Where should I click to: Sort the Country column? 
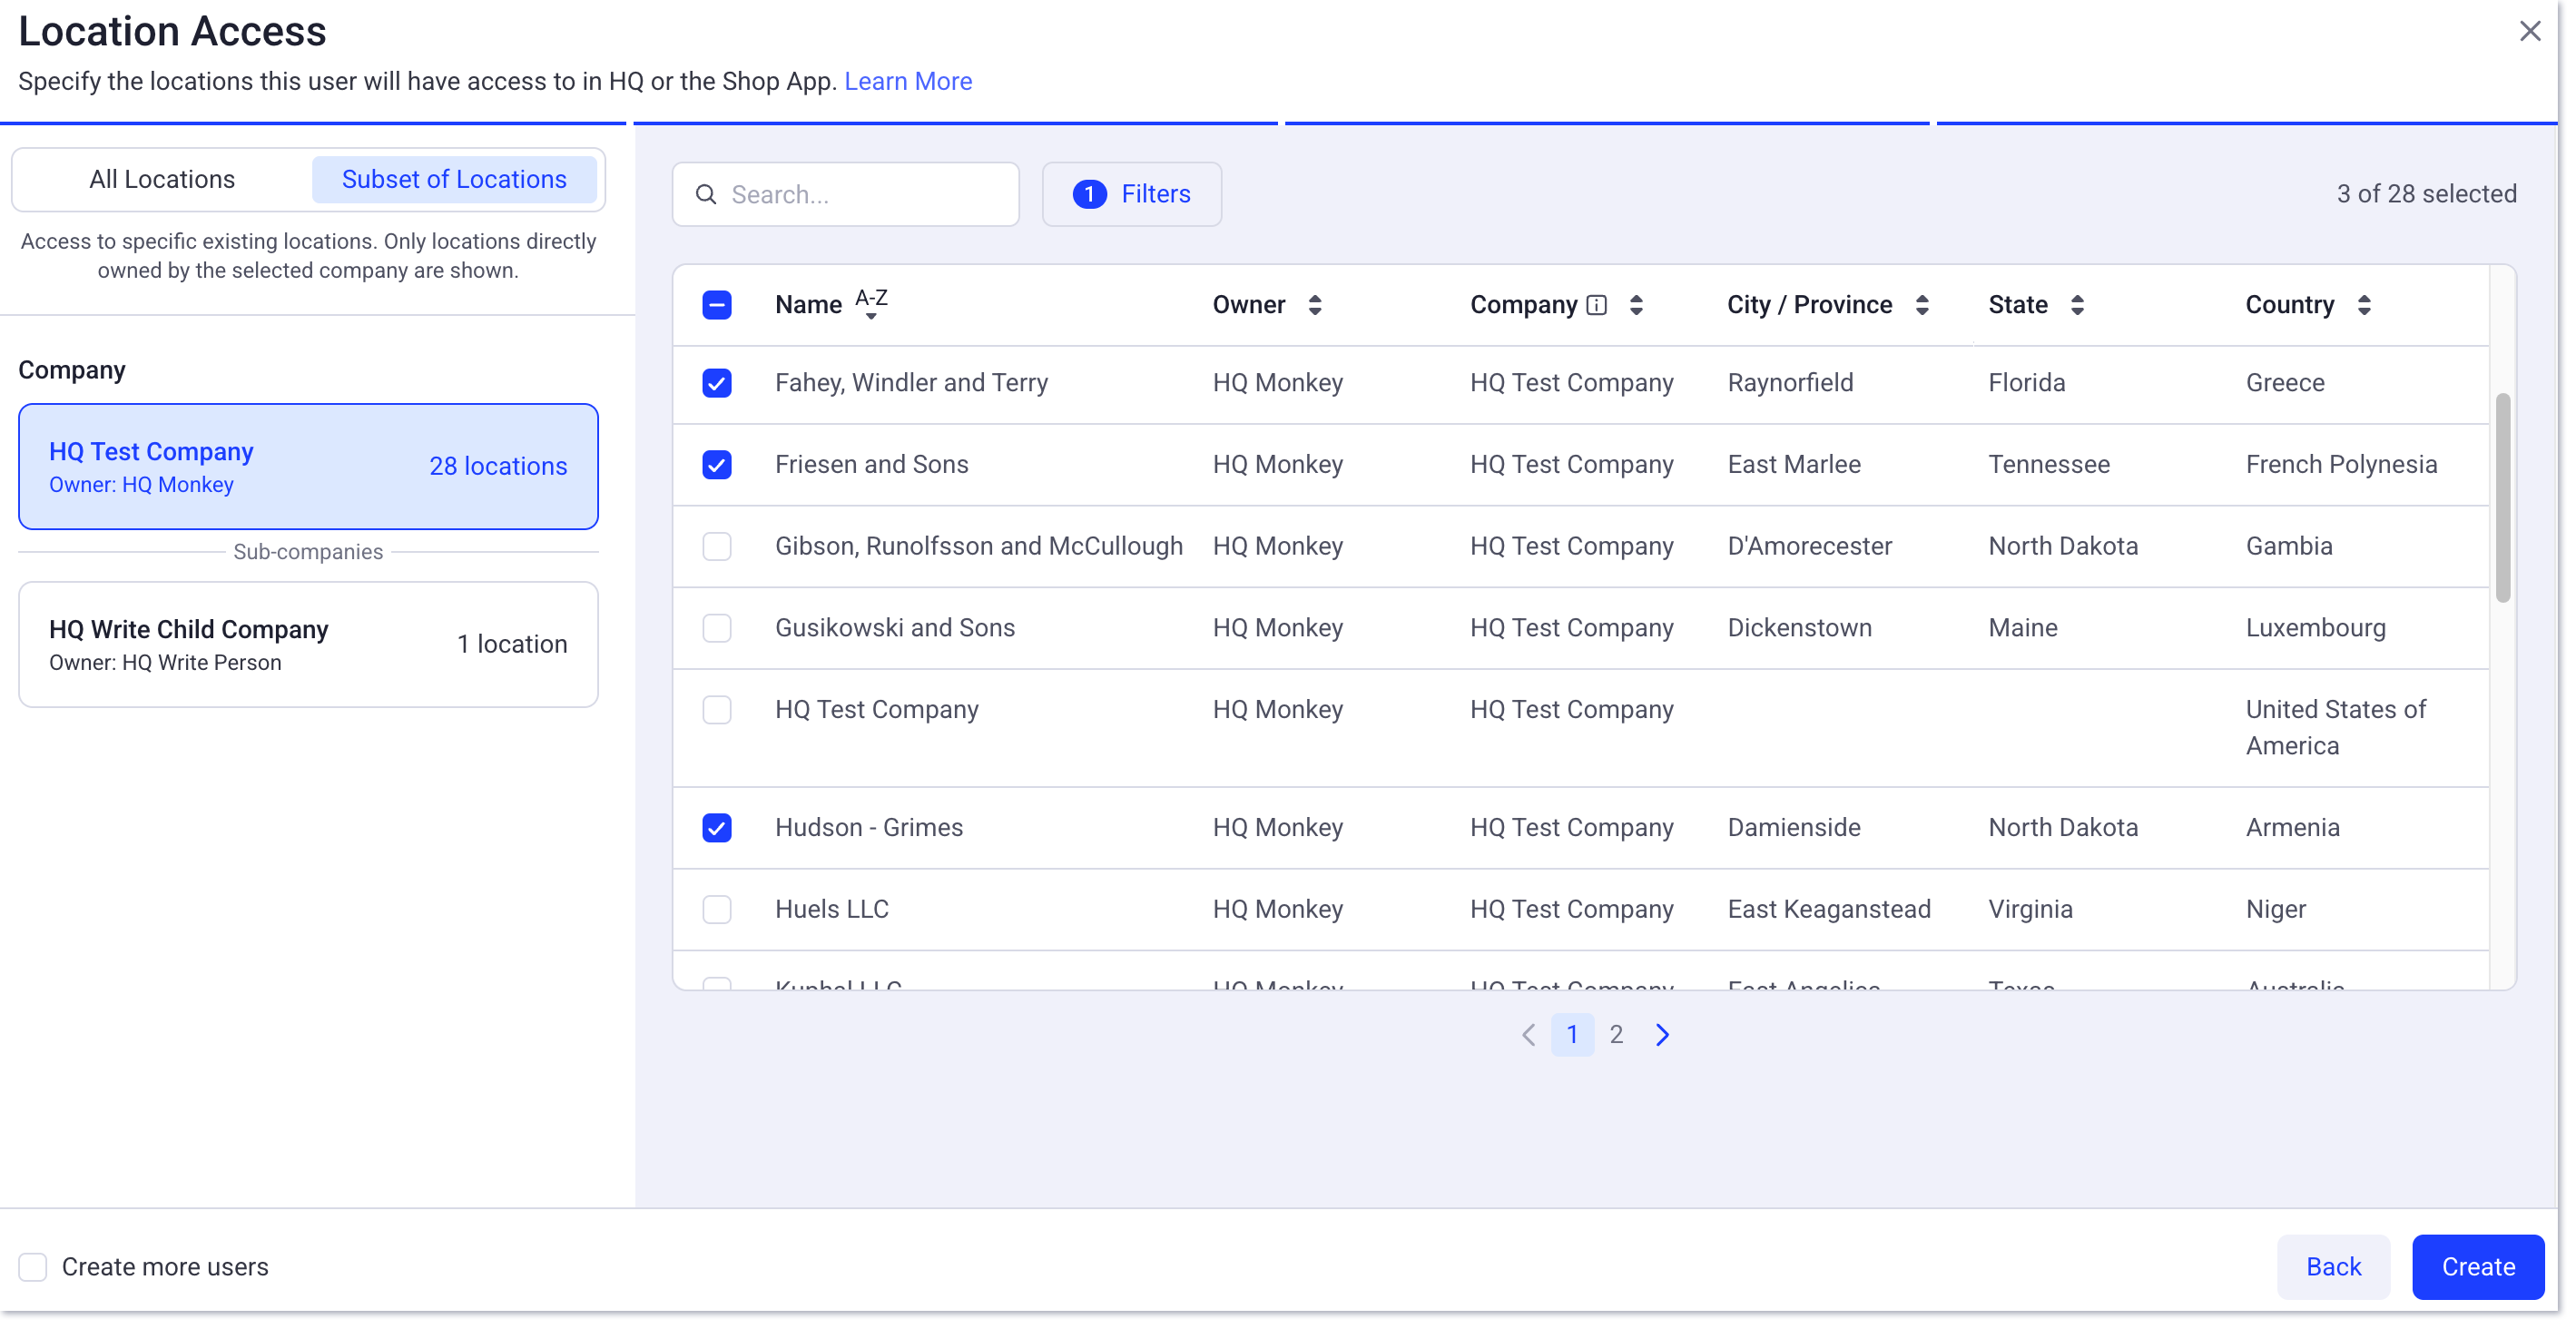coord(2364,305)
